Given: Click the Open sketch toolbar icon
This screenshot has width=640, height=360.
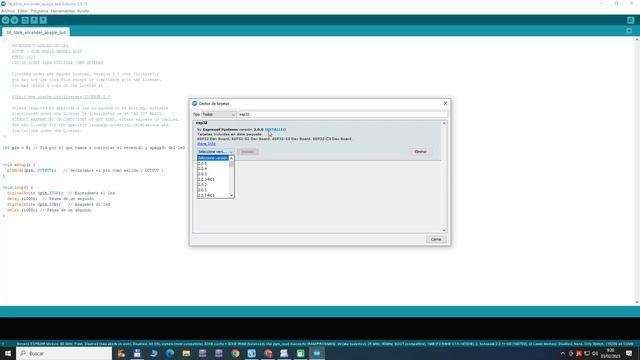Looking at the screenshot, I should click(34, 20).
